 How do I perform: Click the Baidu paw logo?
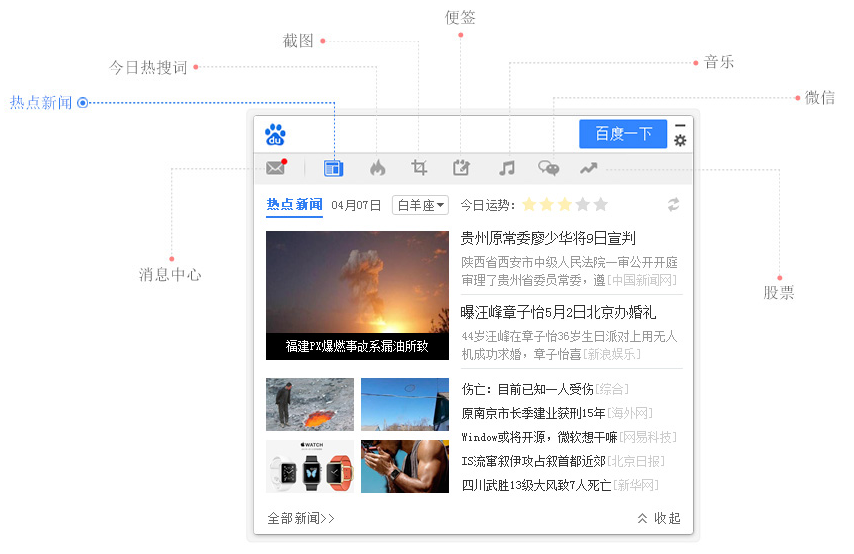click(x=276, y=134)
